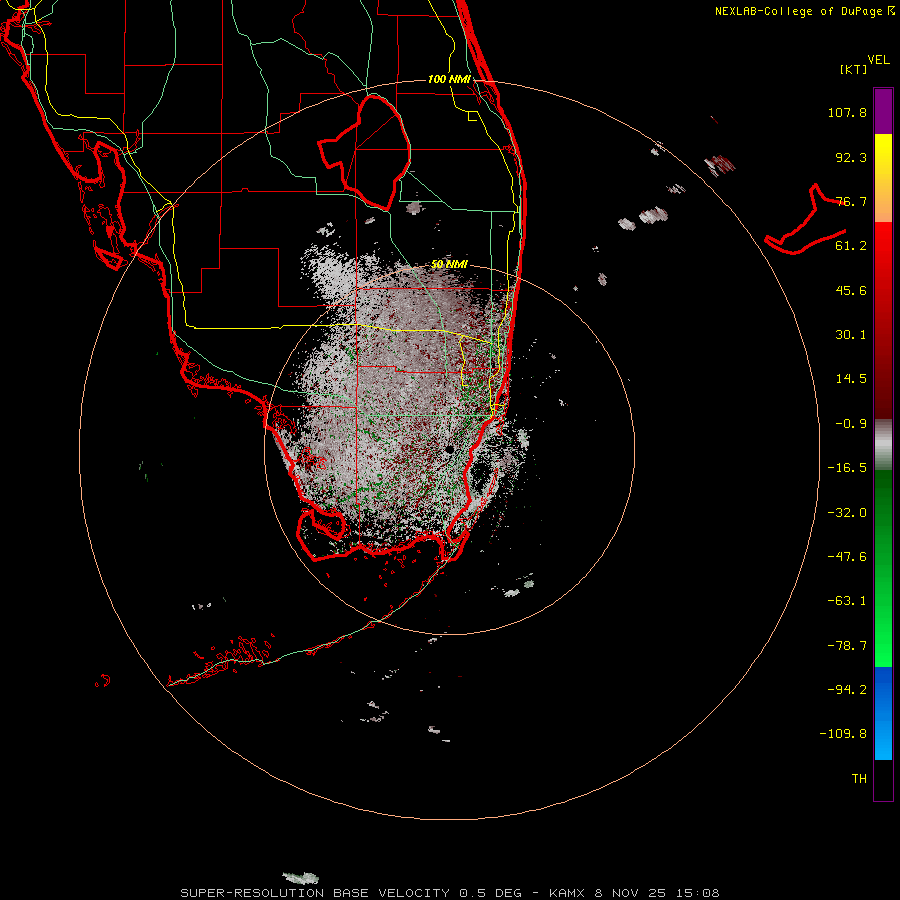Select the 107.8 velocity scale label

(847, 112)
